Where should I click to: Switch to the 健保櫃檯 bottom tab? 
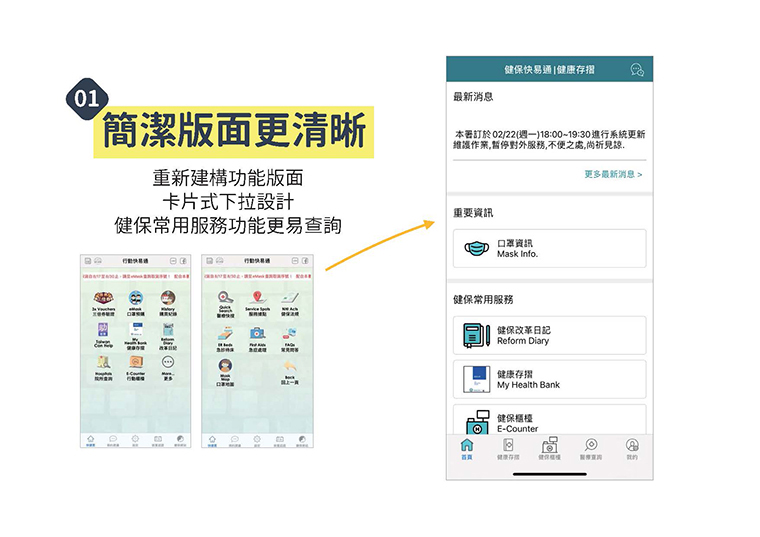coord(549,449)
